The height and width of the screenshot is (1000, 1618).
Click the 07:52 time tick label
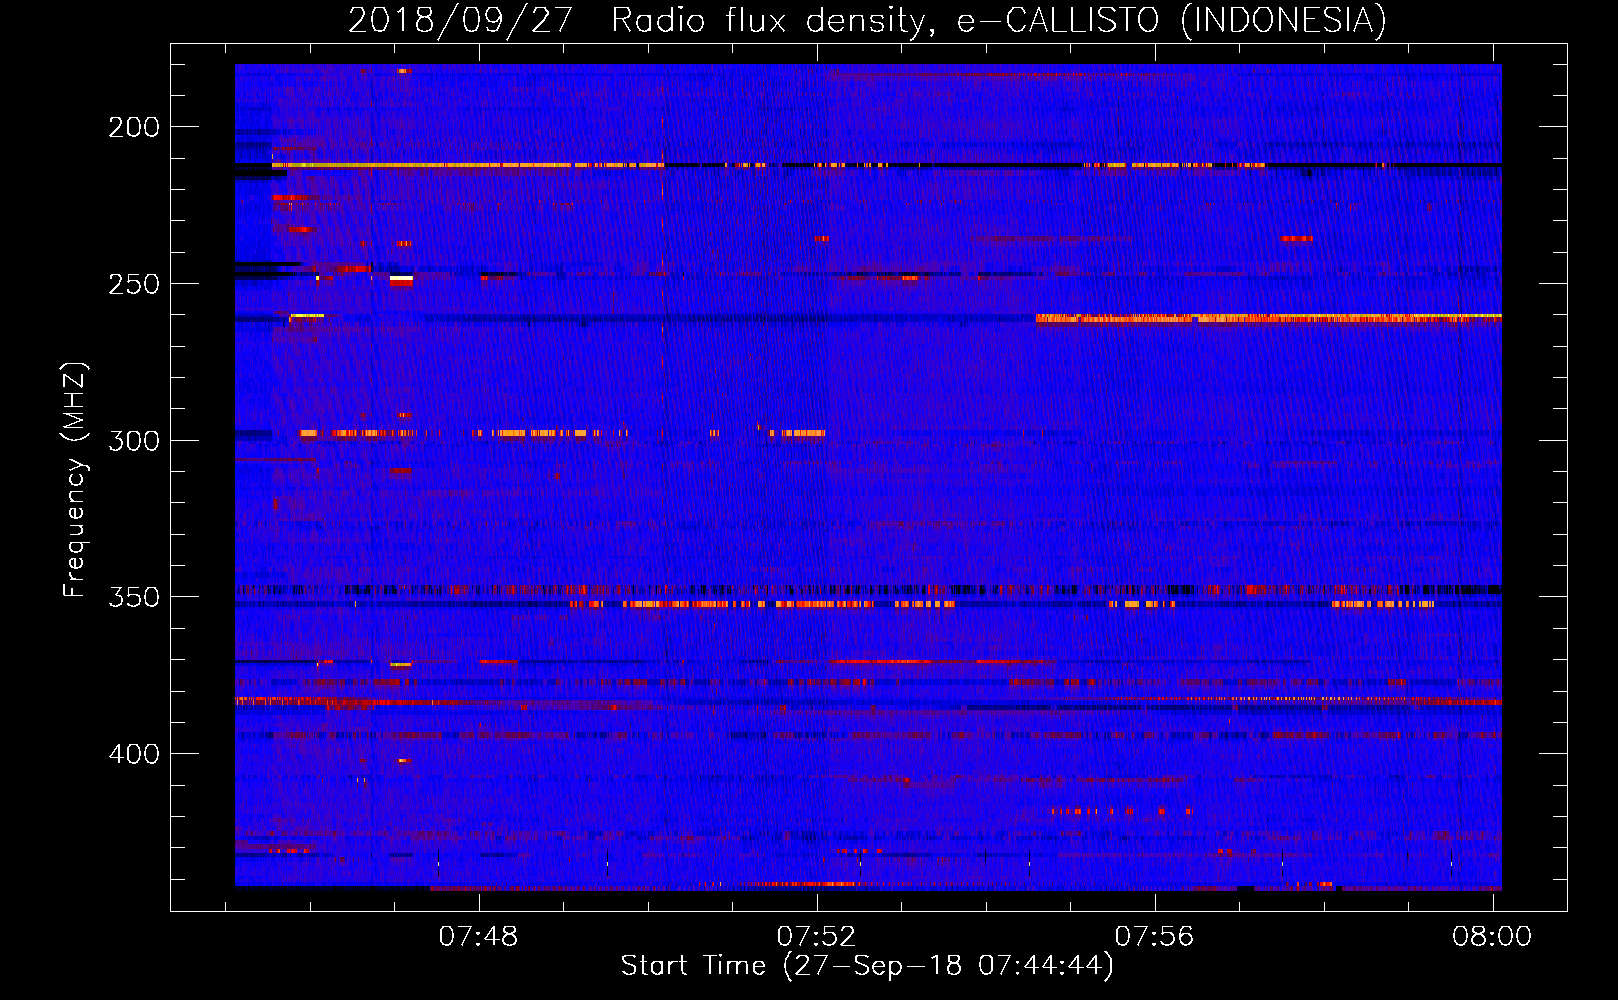(817, 936)
